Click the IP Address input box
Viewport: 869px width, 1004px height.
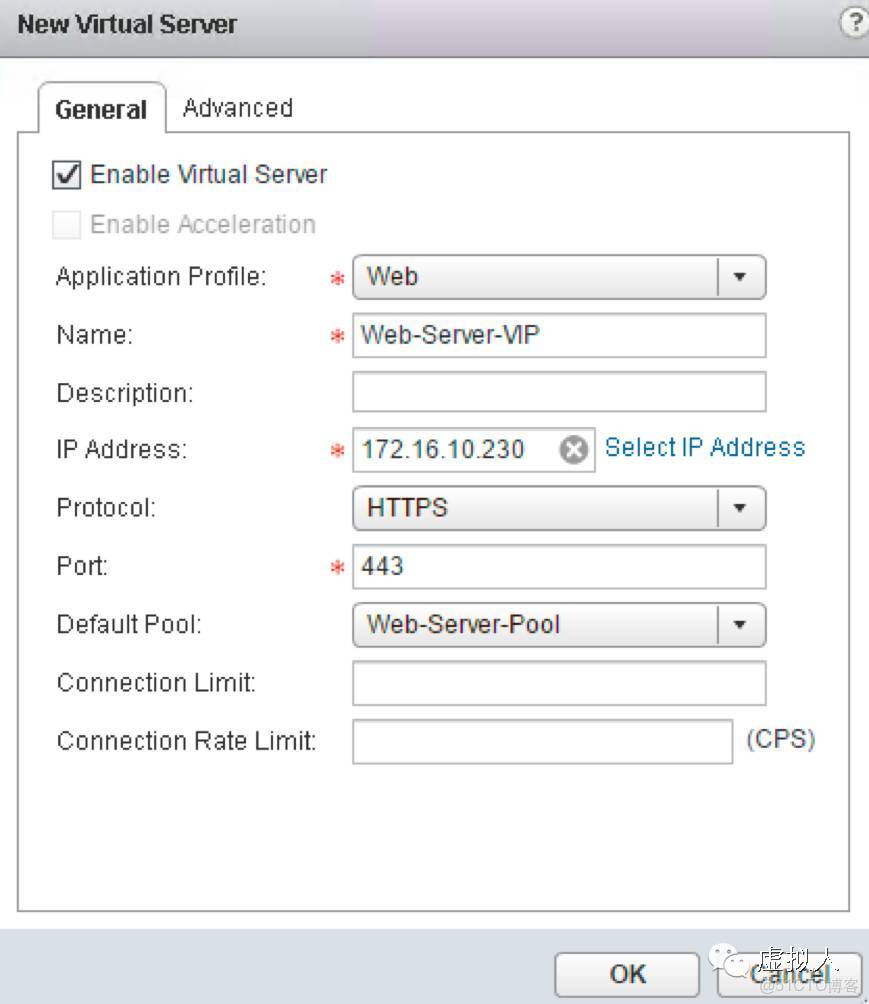(x=455, y=450)
